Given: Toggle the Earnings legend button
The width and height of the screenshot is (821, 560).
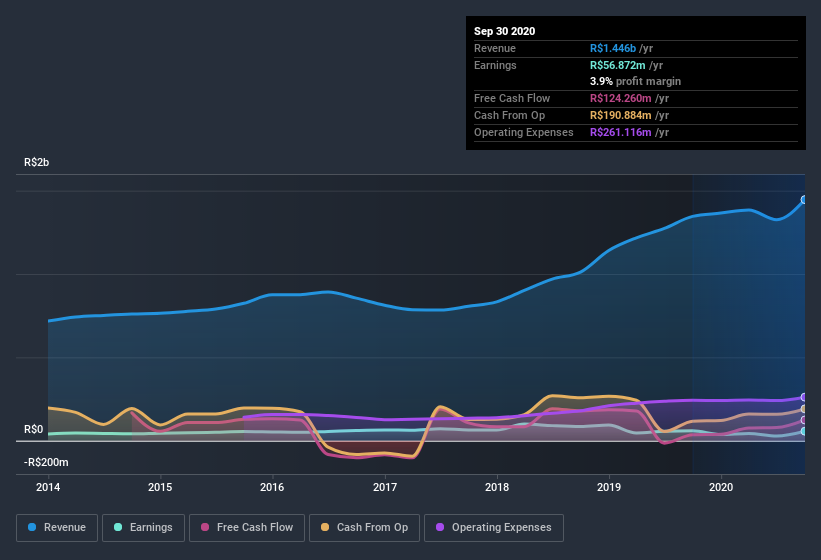Looking at the screenshot, I should tap(143, 528).
